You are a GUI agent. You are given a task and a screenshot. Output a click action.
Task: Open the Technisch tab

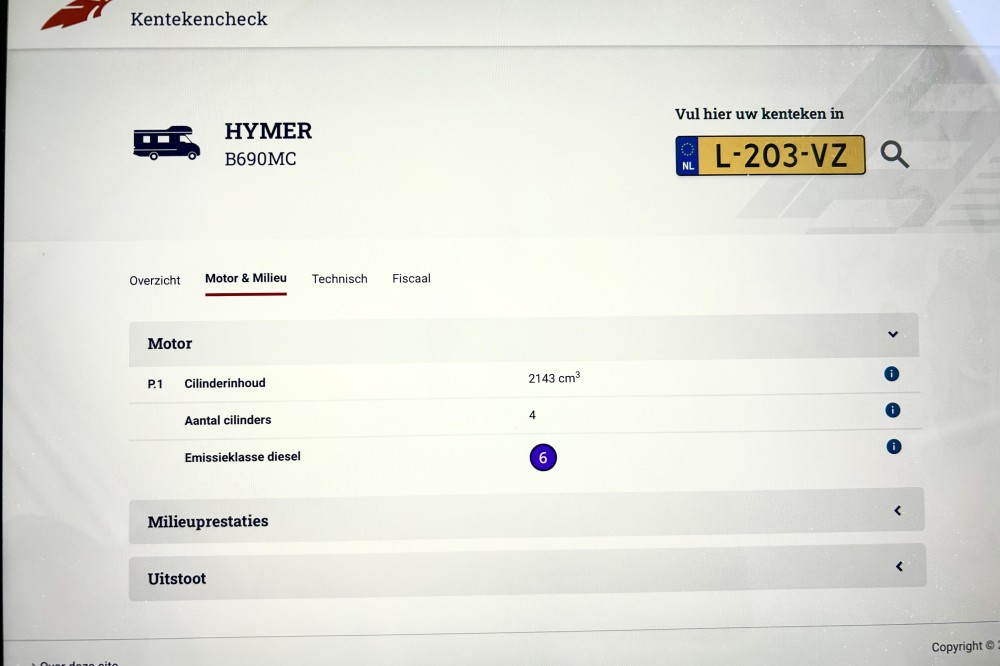[339, 279]
